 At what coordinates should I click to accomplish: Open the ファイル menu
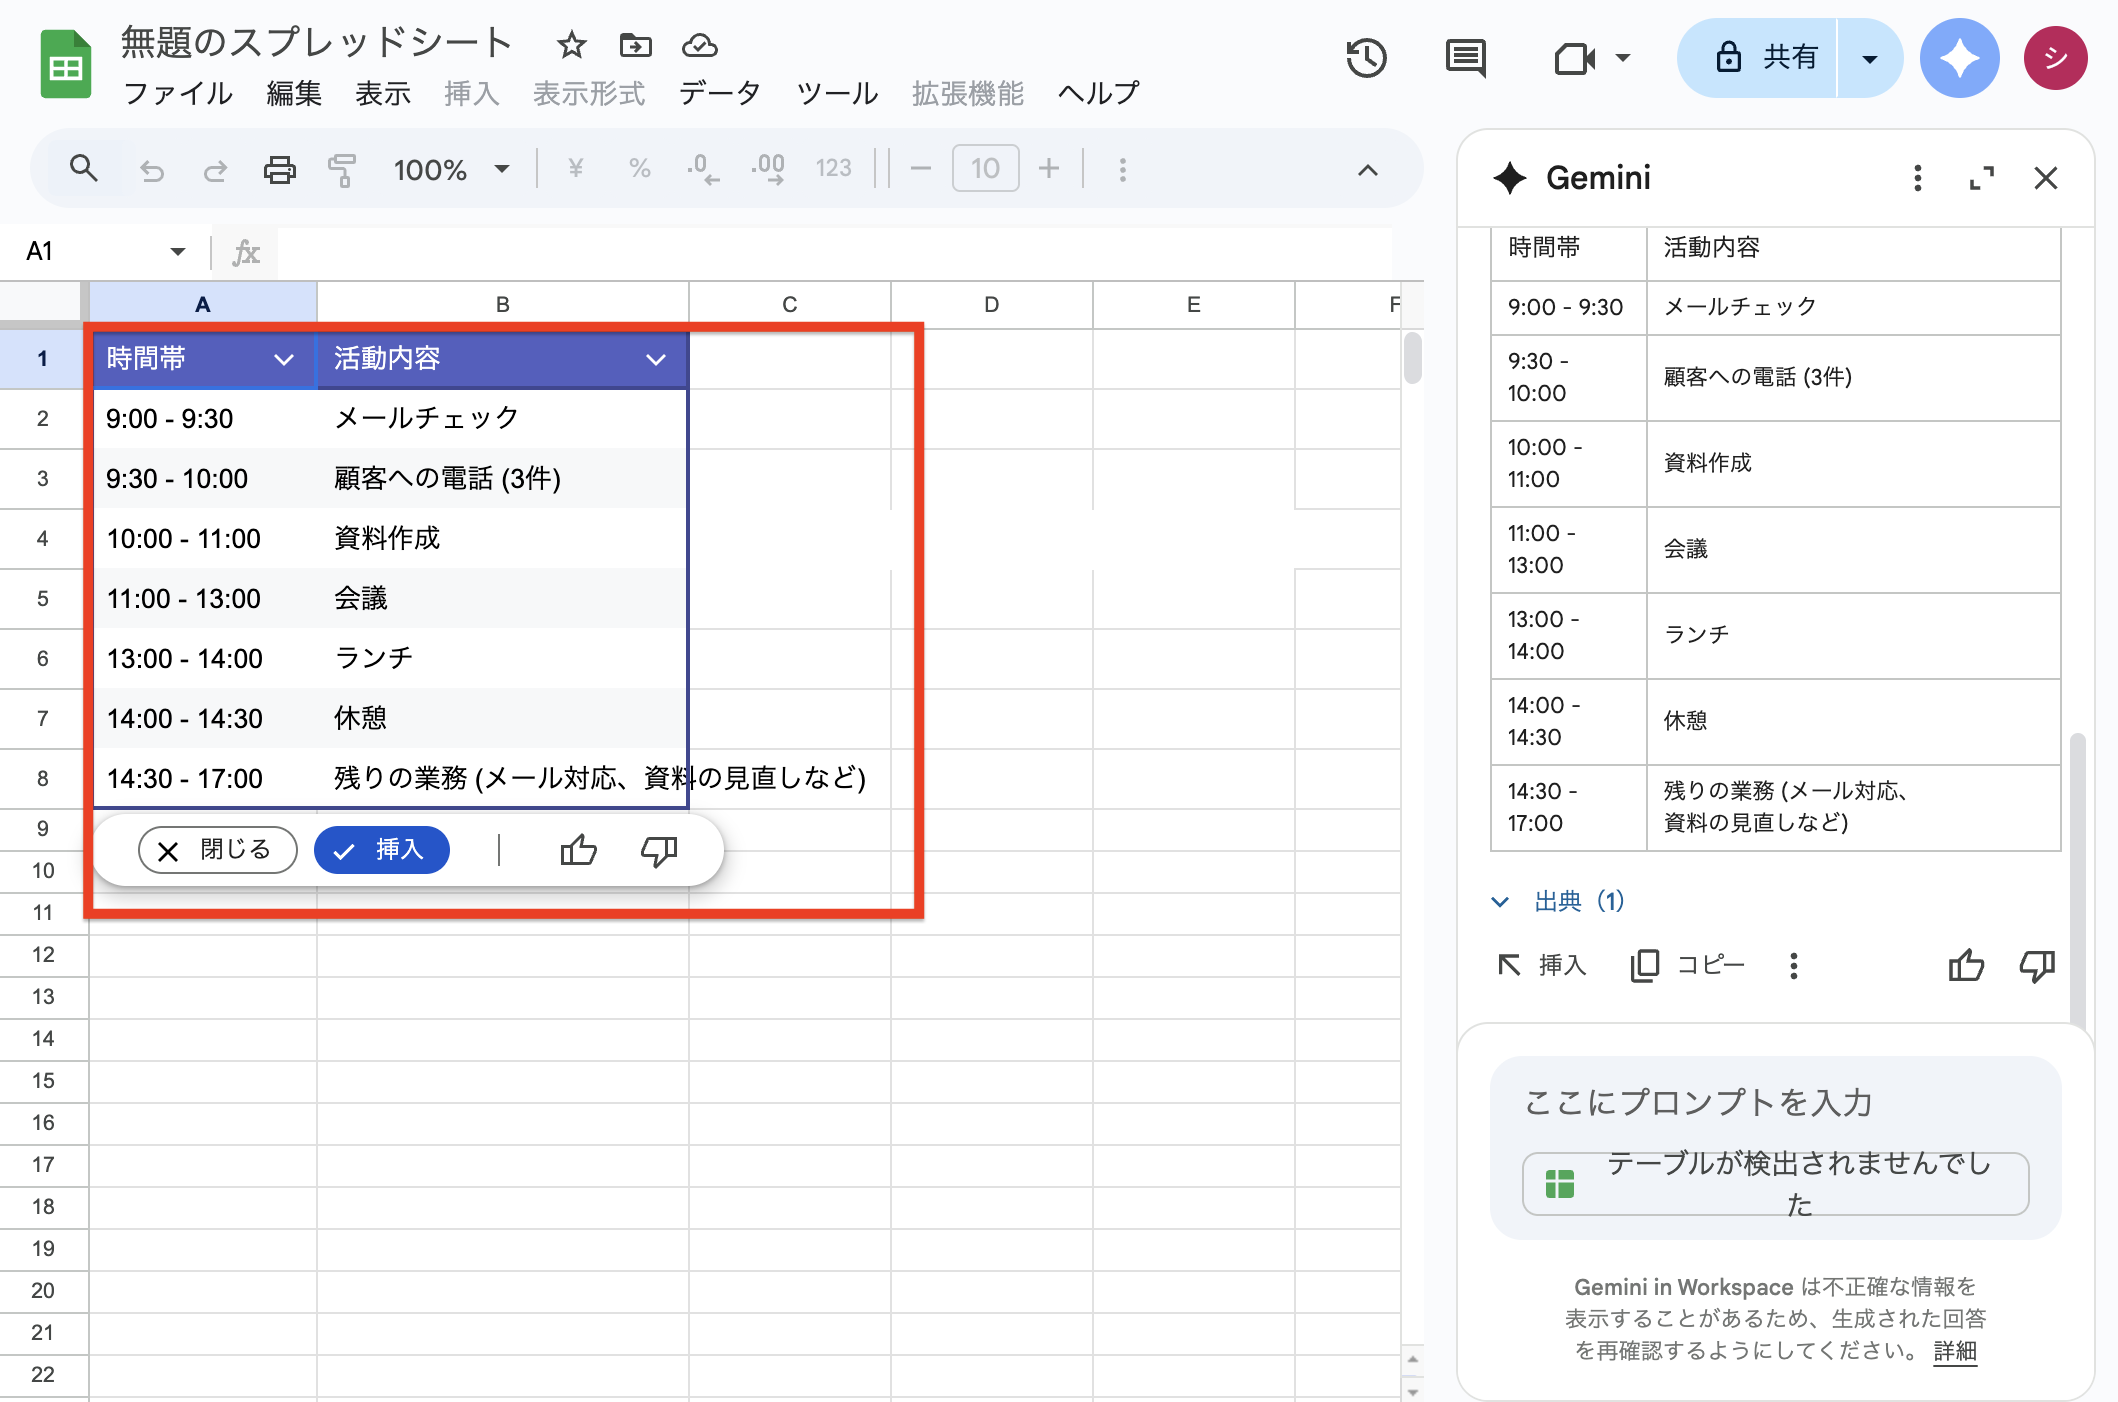point(178,93)
